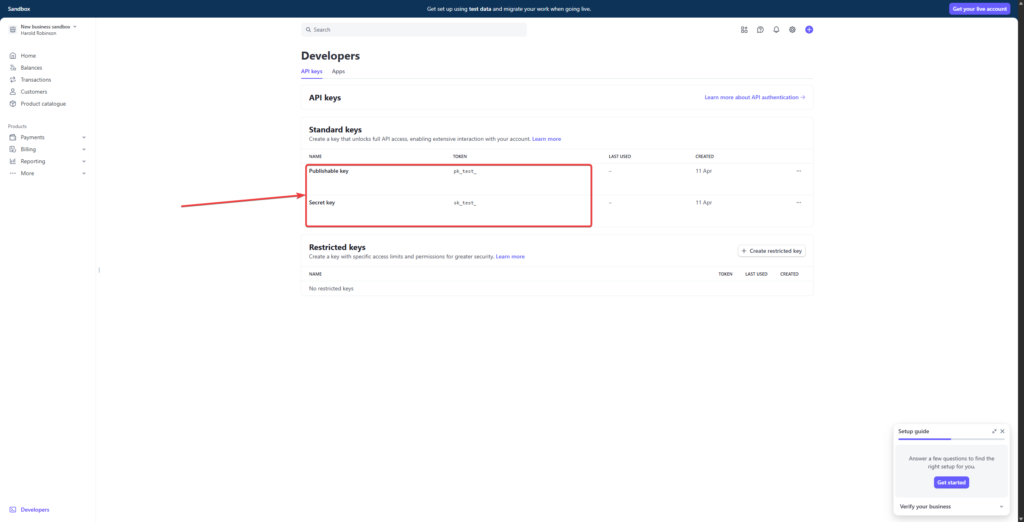Image resolution: width=1024 pixels, height=522 pixels.
Task: Click the help question mark icon
Action: 760,30
